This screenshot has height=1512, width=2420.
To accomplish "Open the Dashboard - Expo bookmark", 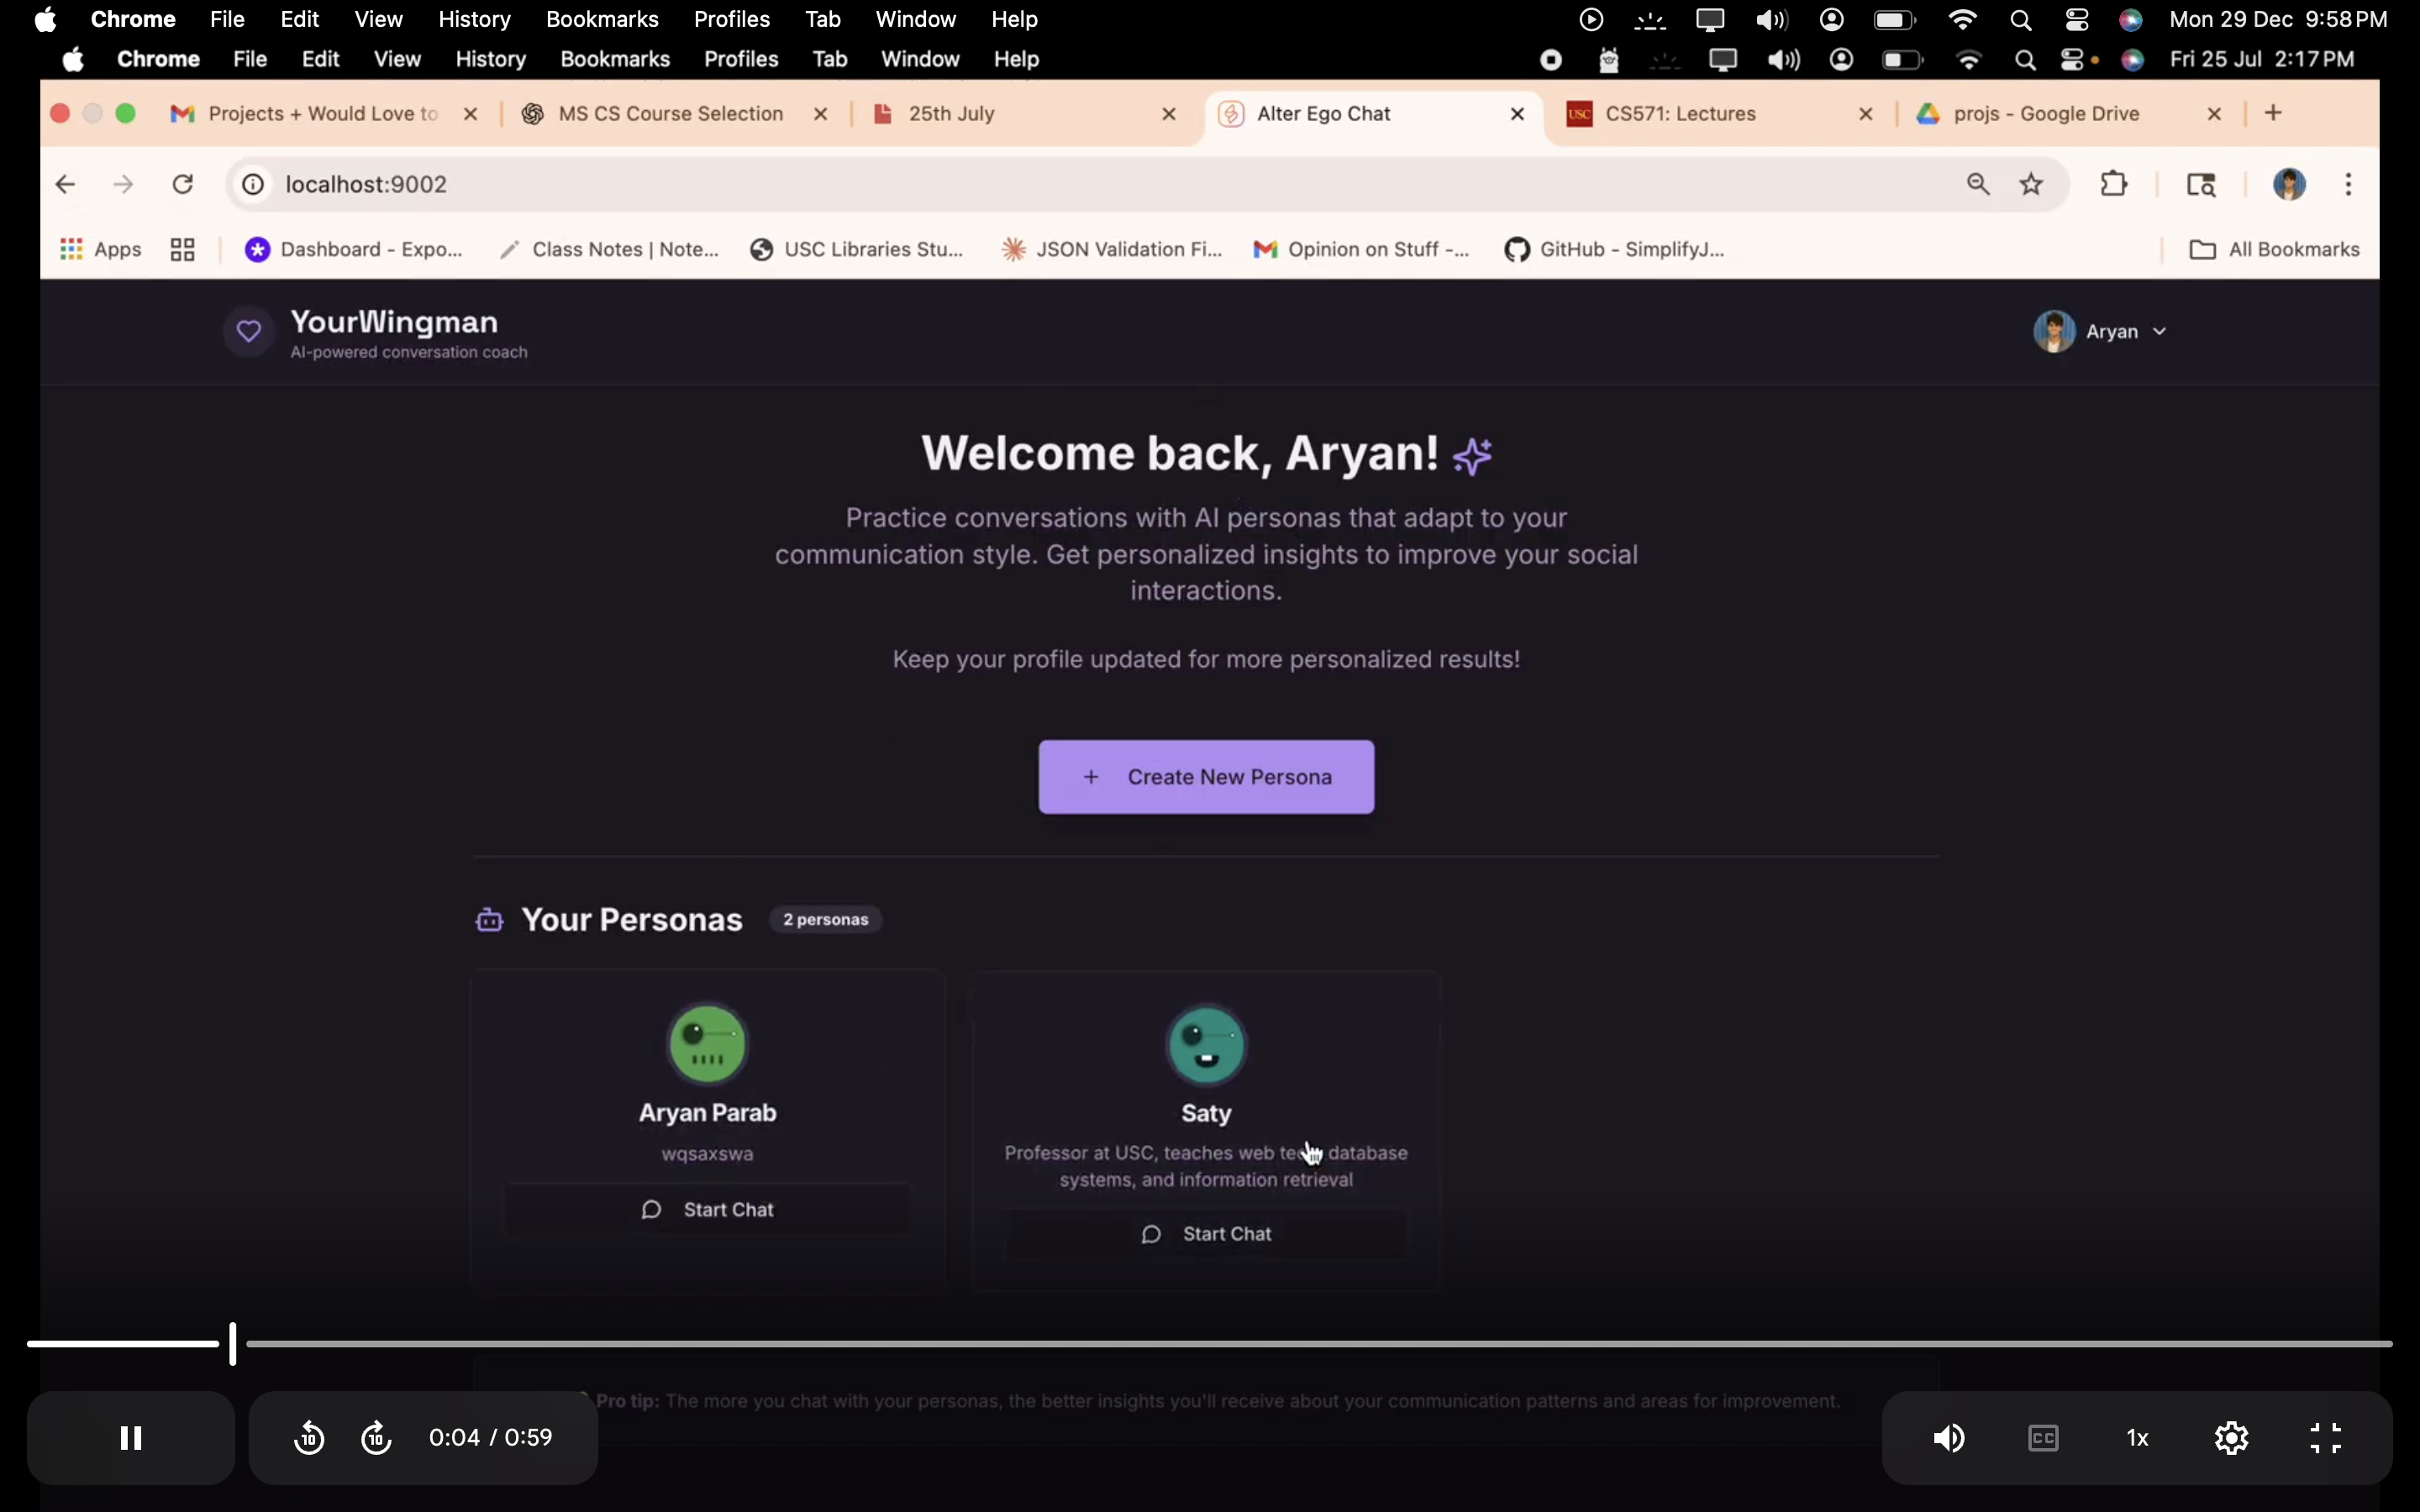I will click(354, 249).
